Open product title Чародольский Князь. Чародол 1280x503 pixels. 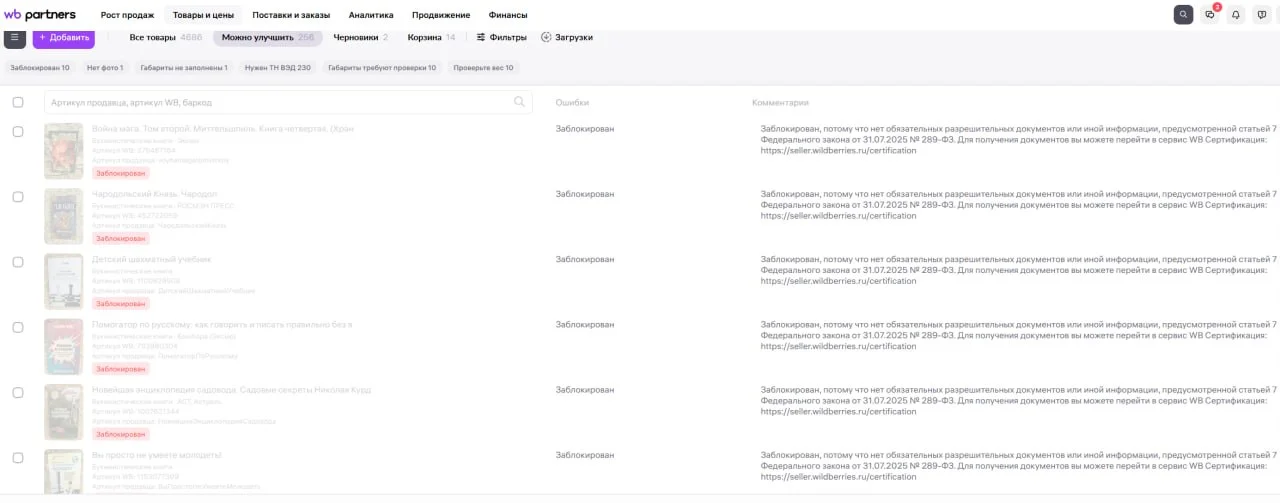coord(154,193)
